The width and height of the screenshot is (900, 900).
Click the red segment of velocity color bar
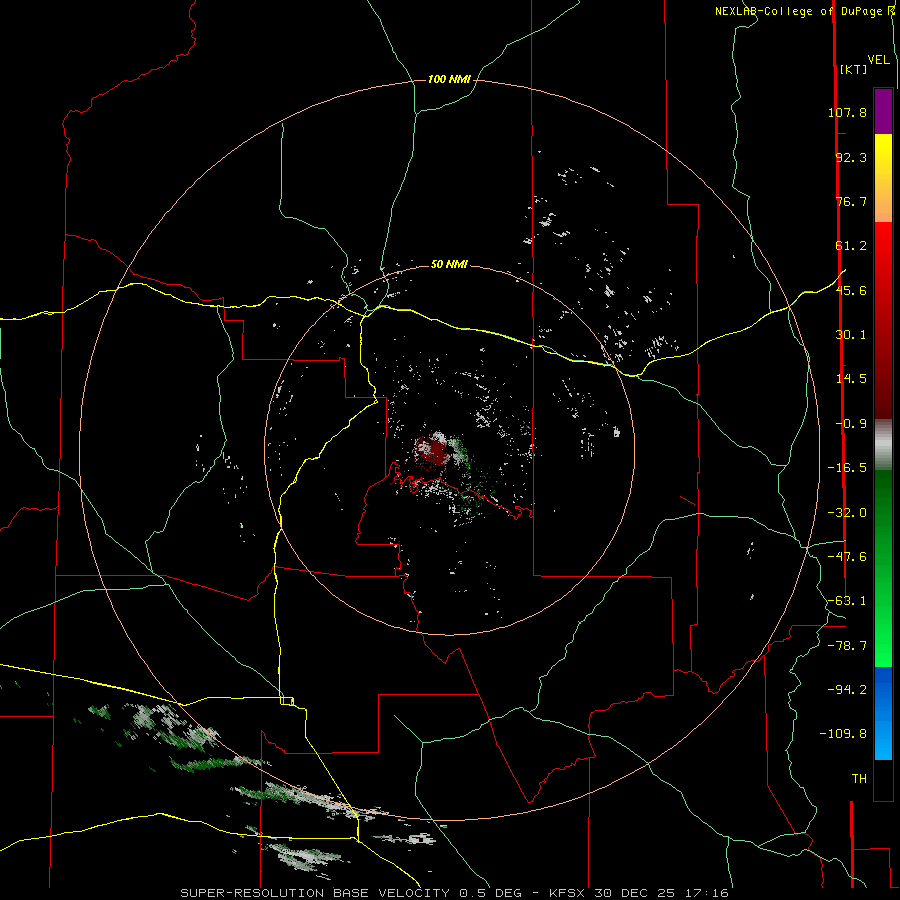click(883, 320)
